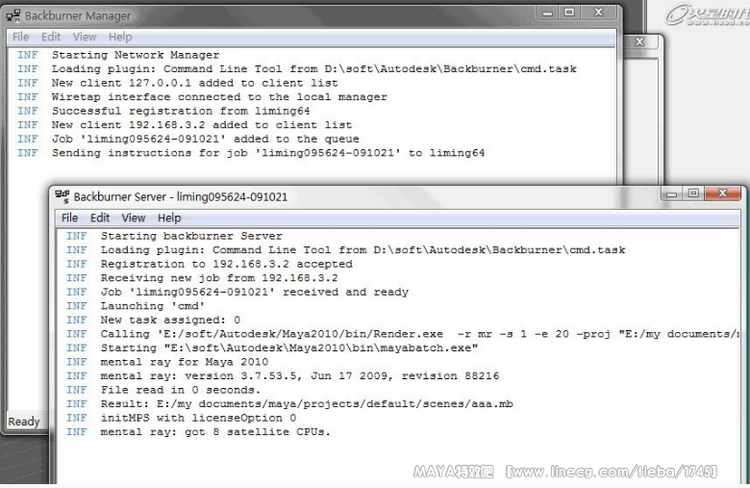
Task: Close the Backburner Server window
Action: (723, 194)
